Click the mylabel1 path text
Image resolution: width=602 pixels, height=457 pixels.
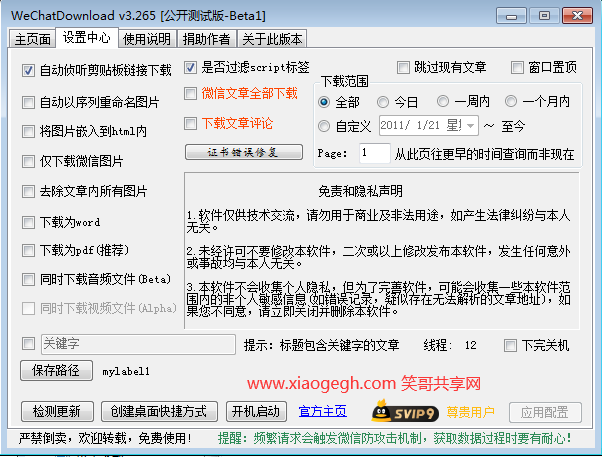126,371
